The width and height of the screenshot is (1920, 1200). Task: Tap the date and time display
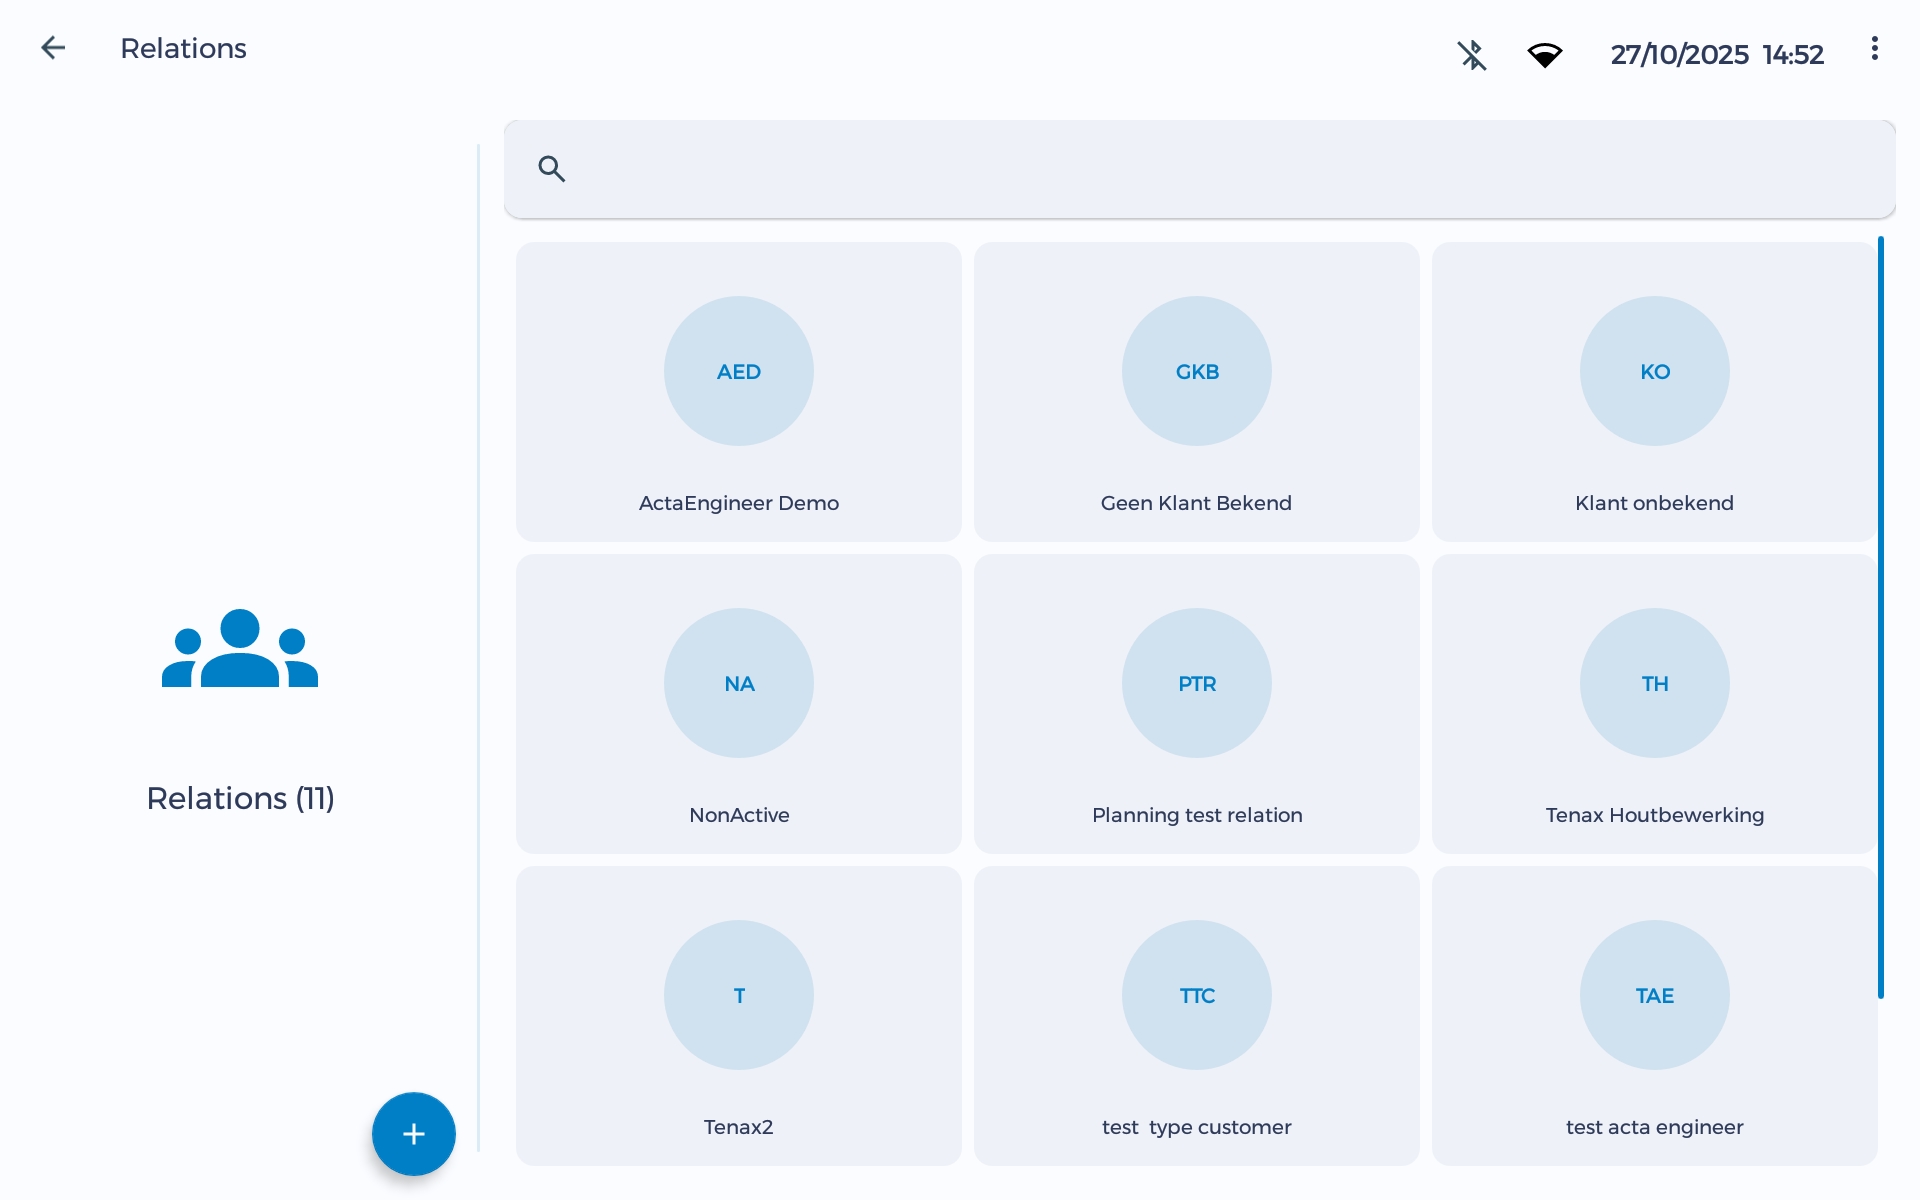[1716, 54]
